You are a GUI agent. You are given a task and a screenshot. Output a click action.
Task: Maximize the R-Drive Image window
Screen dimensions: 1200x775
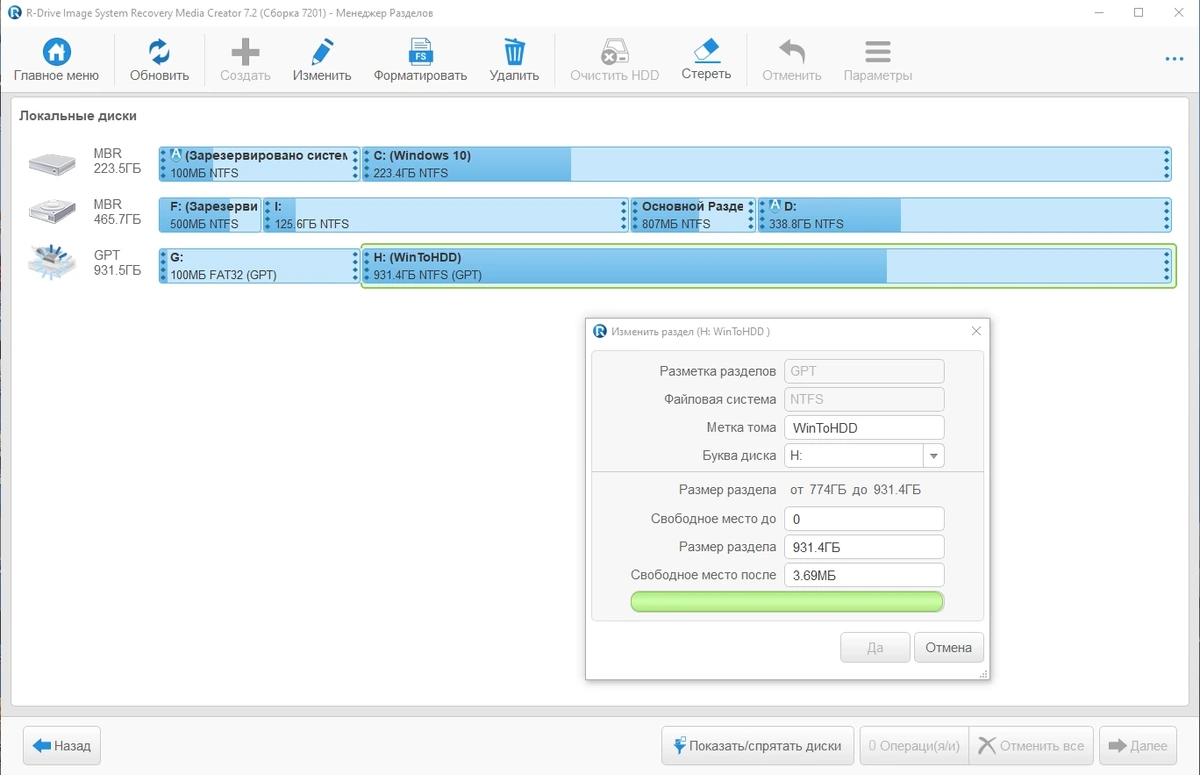pos(1138,13)
